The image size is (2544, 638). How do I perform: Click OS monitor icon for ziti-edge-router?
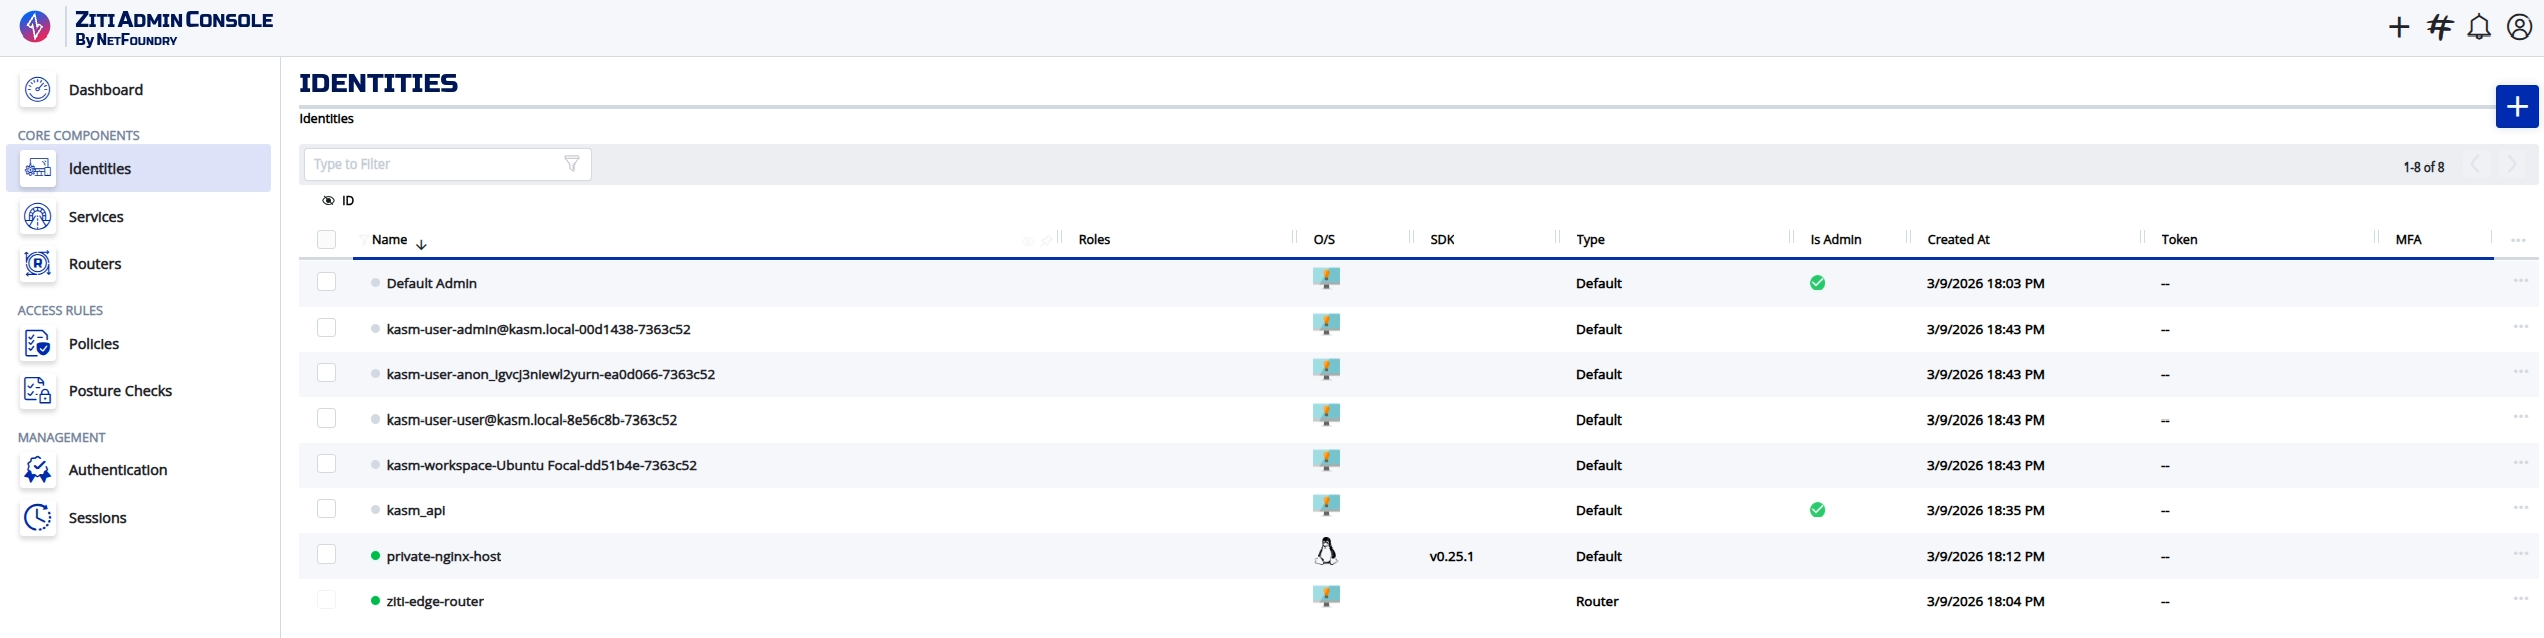[x=1326, y=597]
